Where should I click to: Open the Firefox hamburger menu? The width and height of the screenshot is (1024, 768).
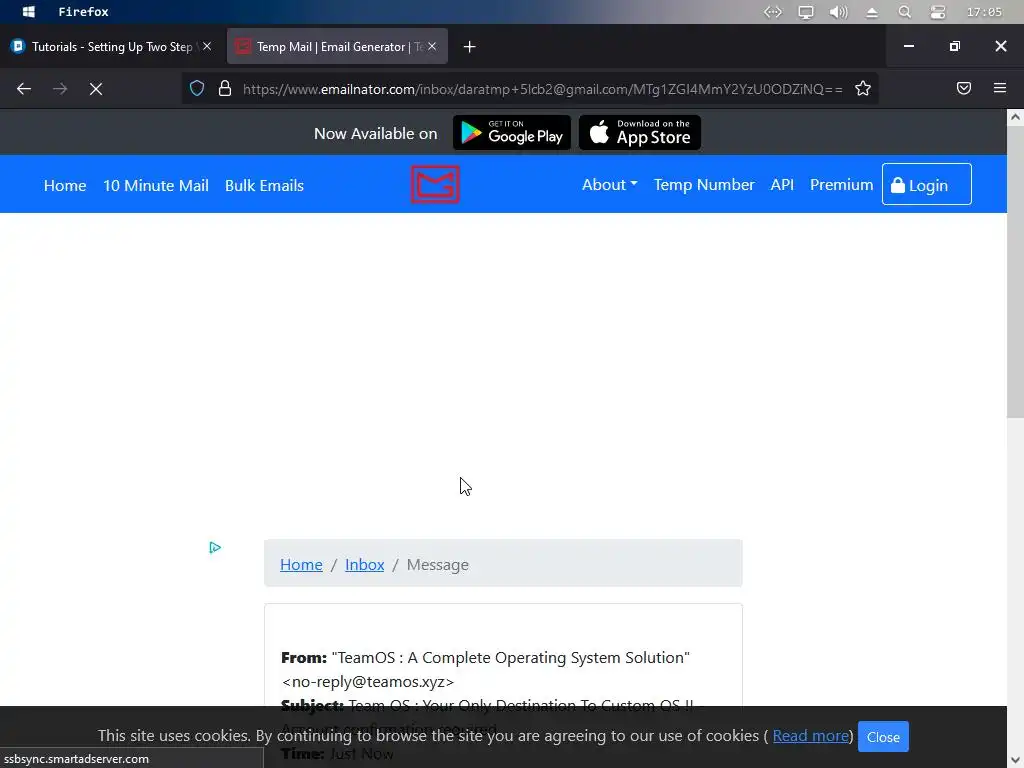pyautogui.click(x=1000, y=88)
